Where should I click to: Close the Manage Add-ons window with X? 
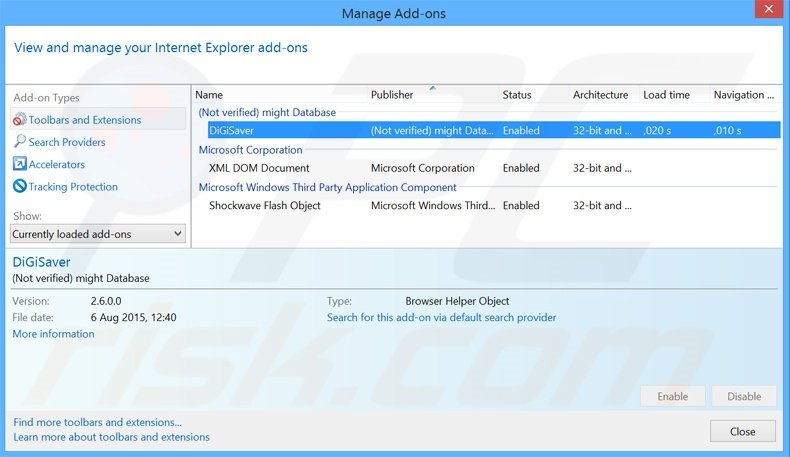[x=769, y=9]
